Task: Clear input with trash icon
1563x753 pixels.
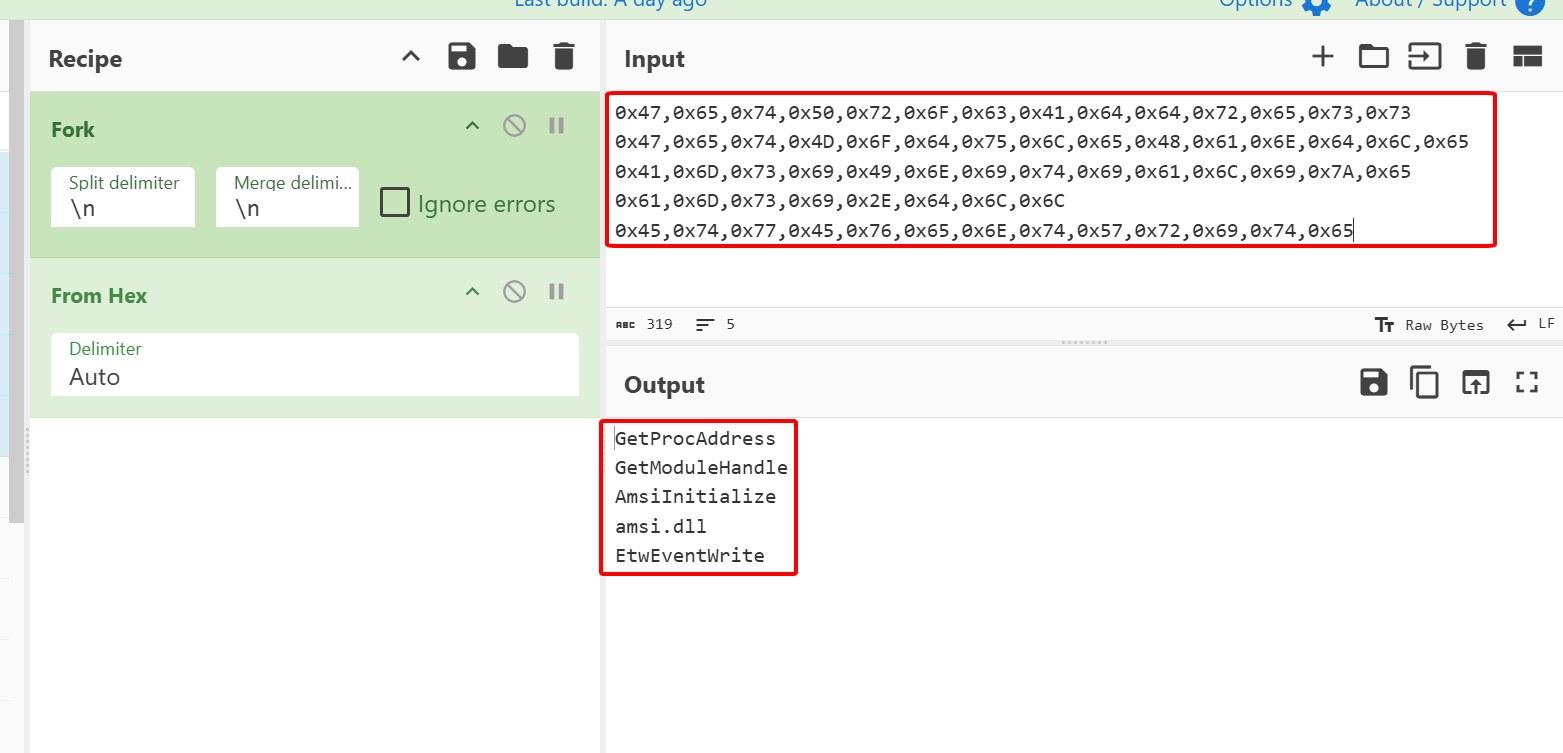Action: [x=1476, y=57]
